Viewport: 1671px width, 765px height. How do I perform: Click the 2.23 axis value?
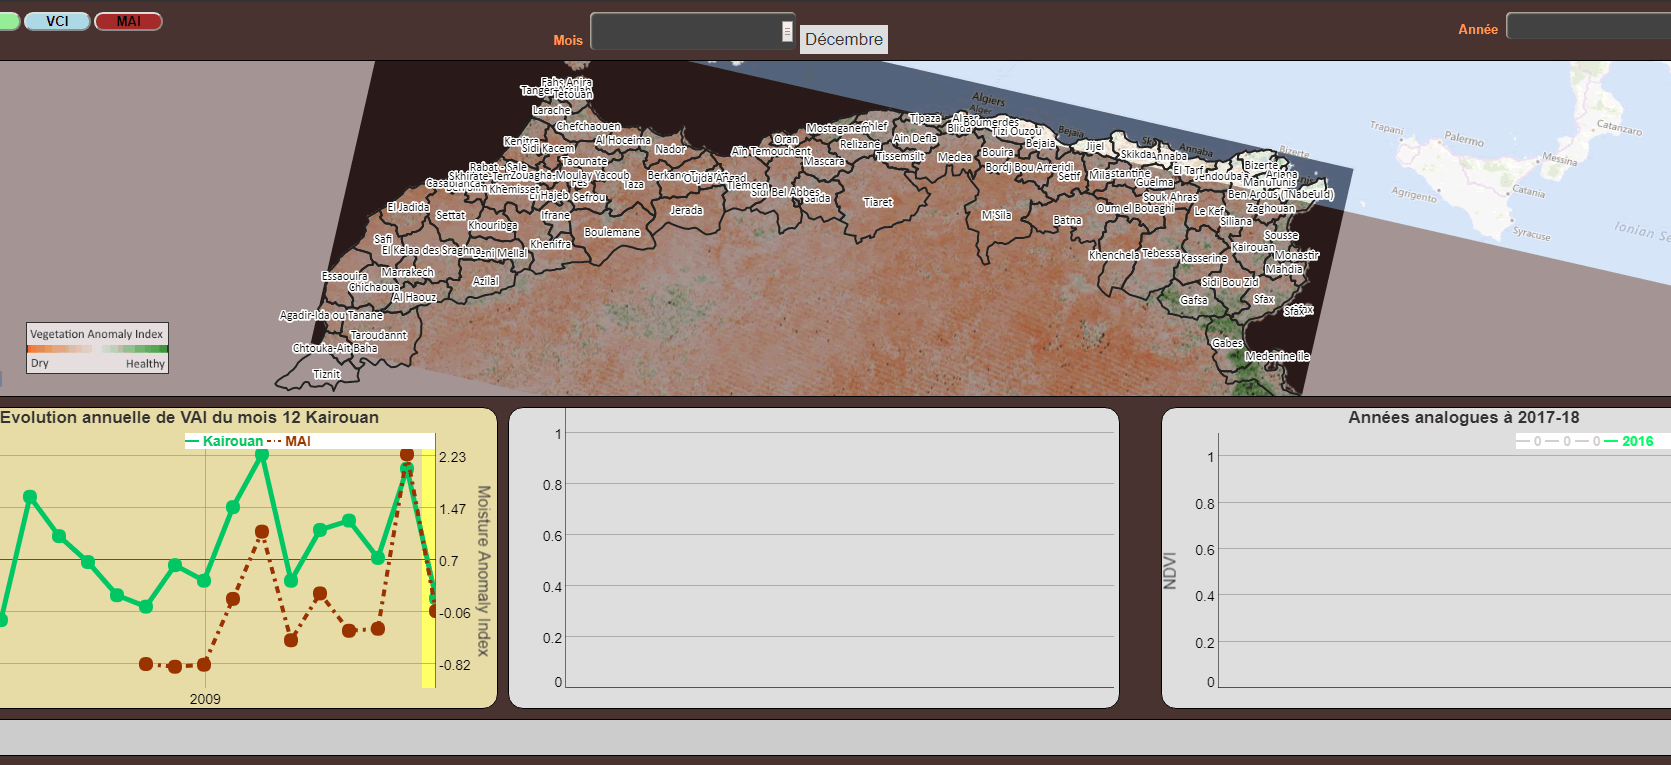pyautogui.click(x=453, y=457)
